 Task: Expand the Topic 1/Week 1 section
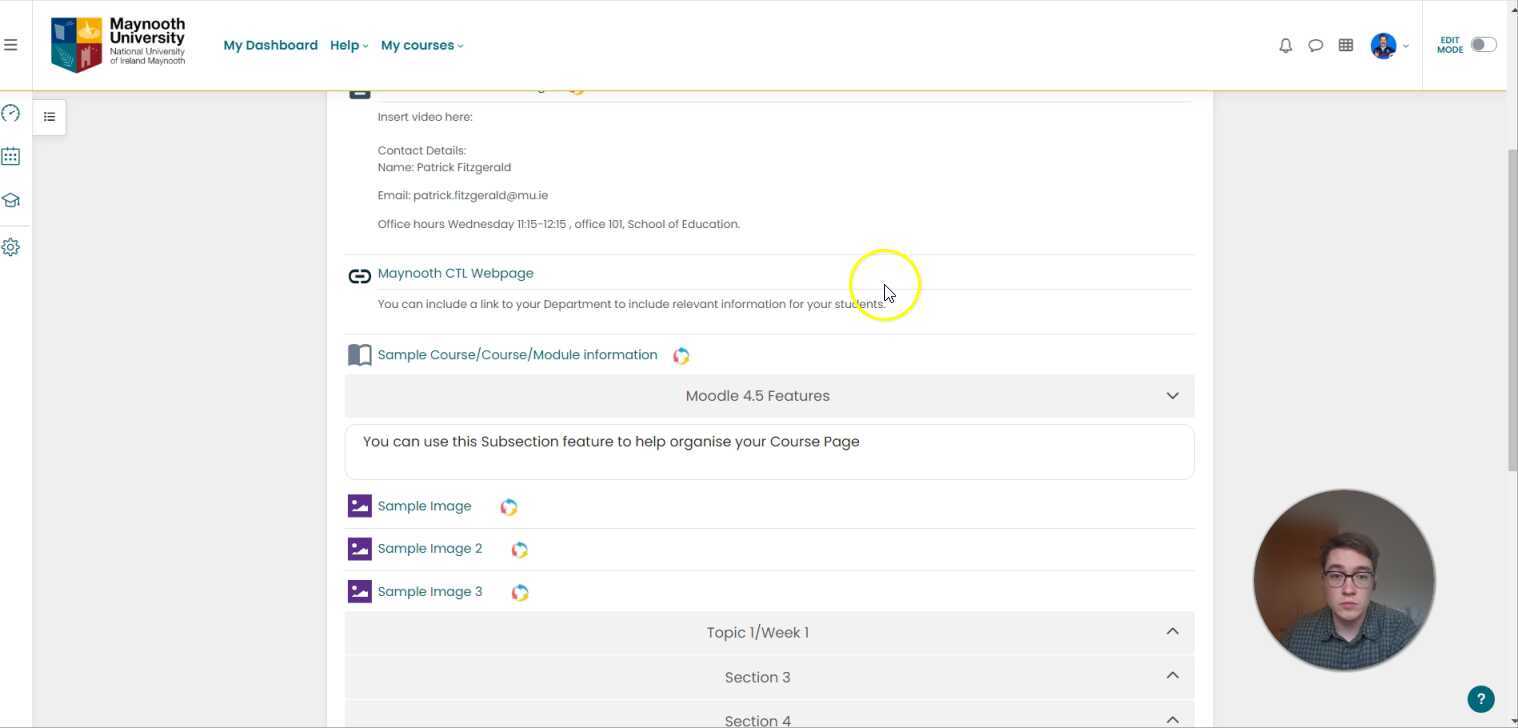coord(1172,632)
